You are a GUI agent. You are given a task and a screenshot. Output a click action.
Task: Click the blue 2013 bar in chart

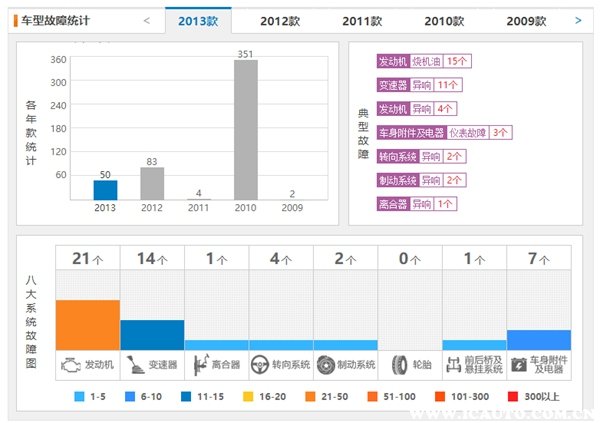click(x=105, y=189)
